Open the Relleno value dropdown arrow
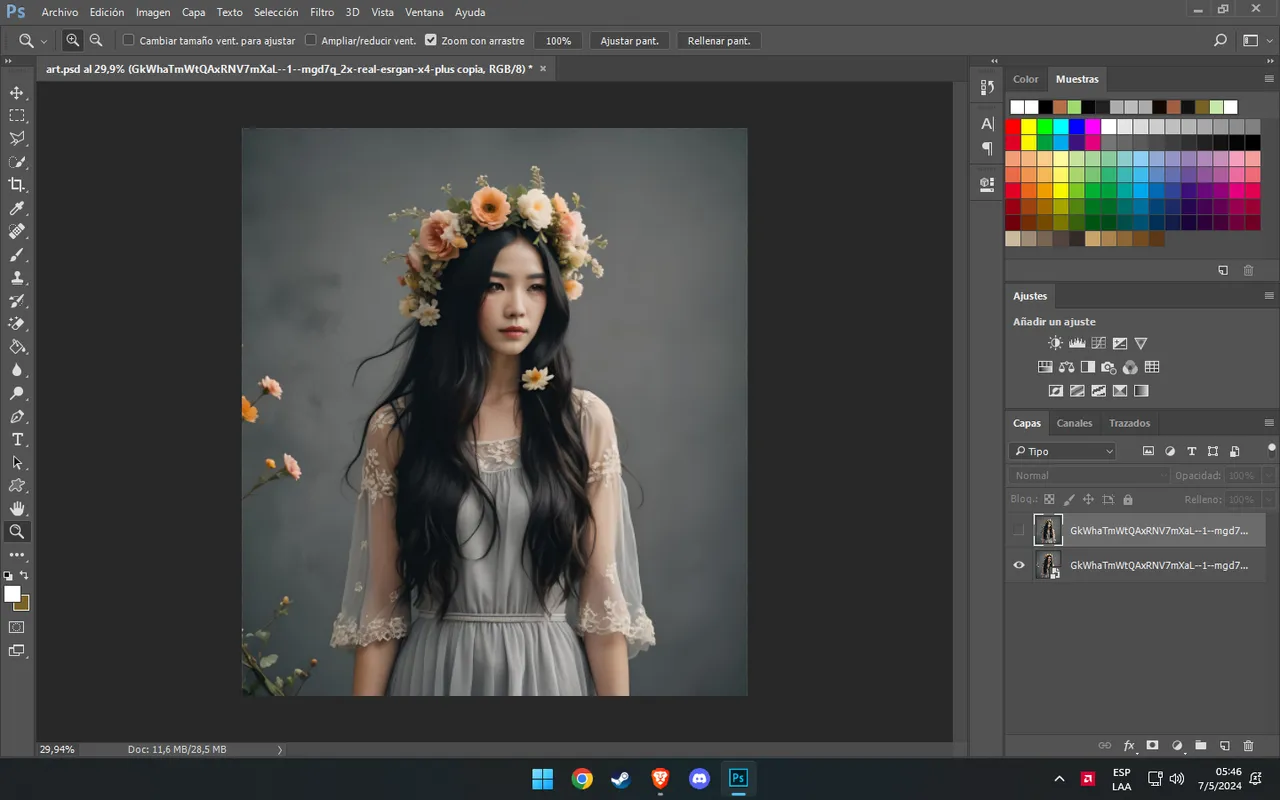This screenshot has height=800, width=1280. pyautogui.click(x=1269, y=499)
